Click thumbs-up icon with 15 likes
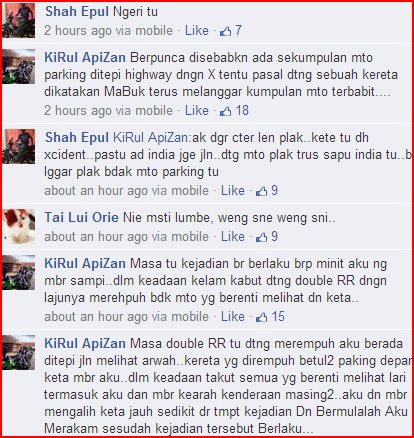 click(262, 317)
